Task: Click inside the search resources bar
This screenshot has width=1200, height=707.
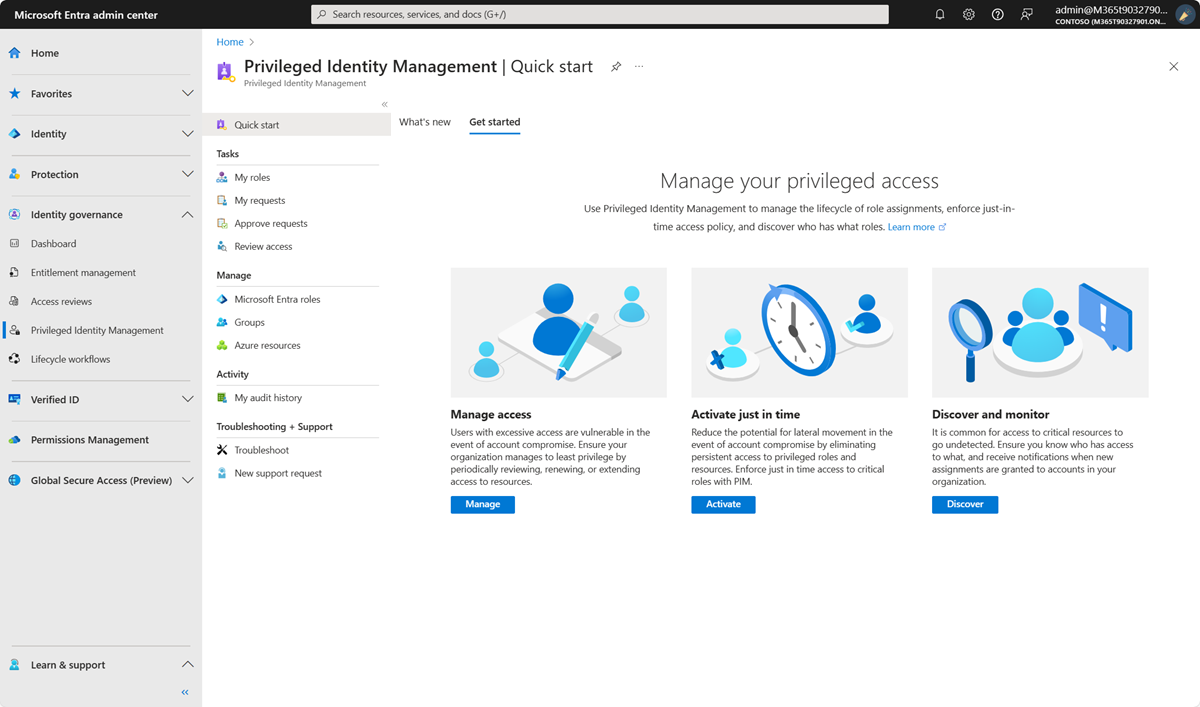Action: [x=600, y=14]
